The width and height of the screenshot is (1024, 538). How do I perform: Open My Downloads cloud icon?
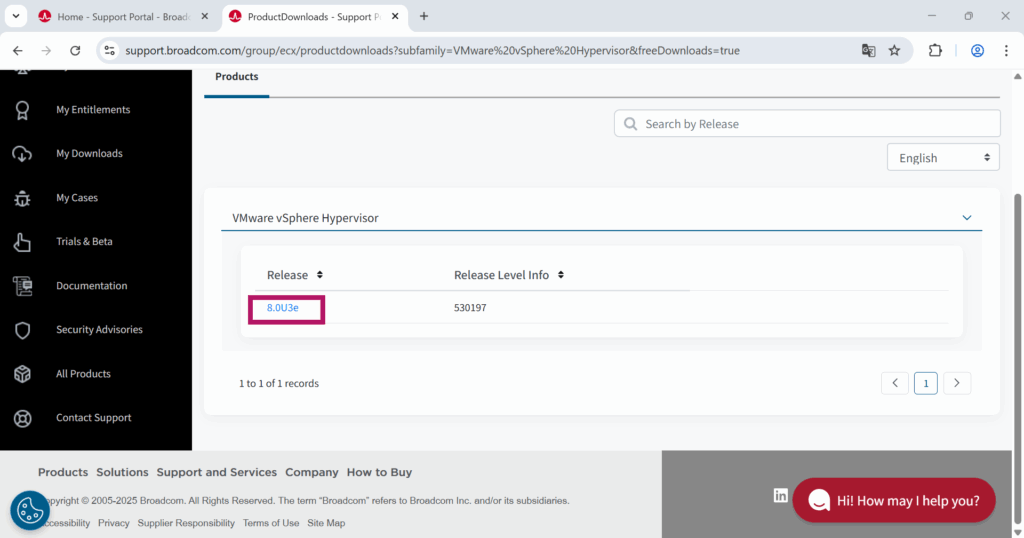22,154
